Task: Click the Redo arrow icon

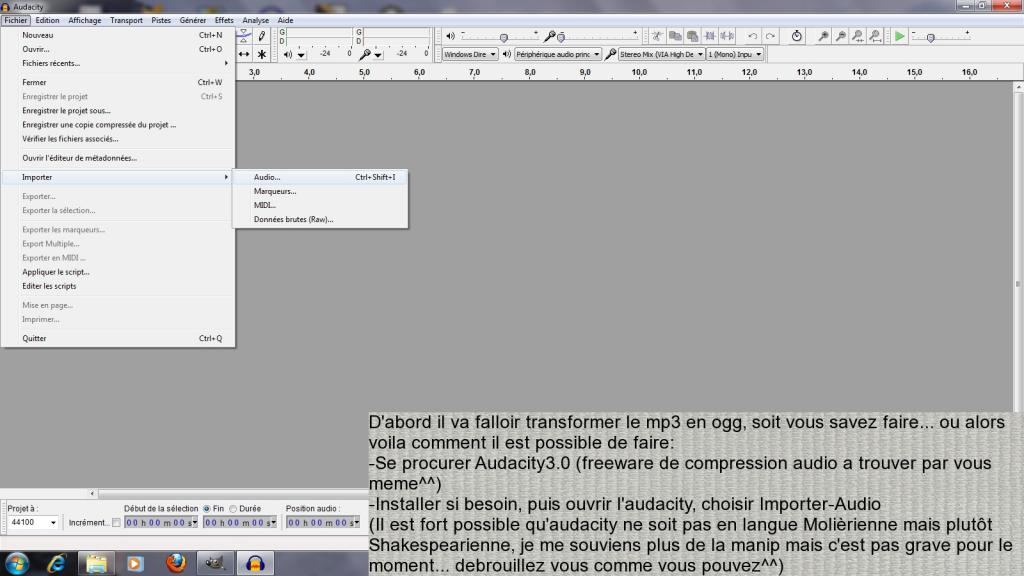Action: click(770, 36)
